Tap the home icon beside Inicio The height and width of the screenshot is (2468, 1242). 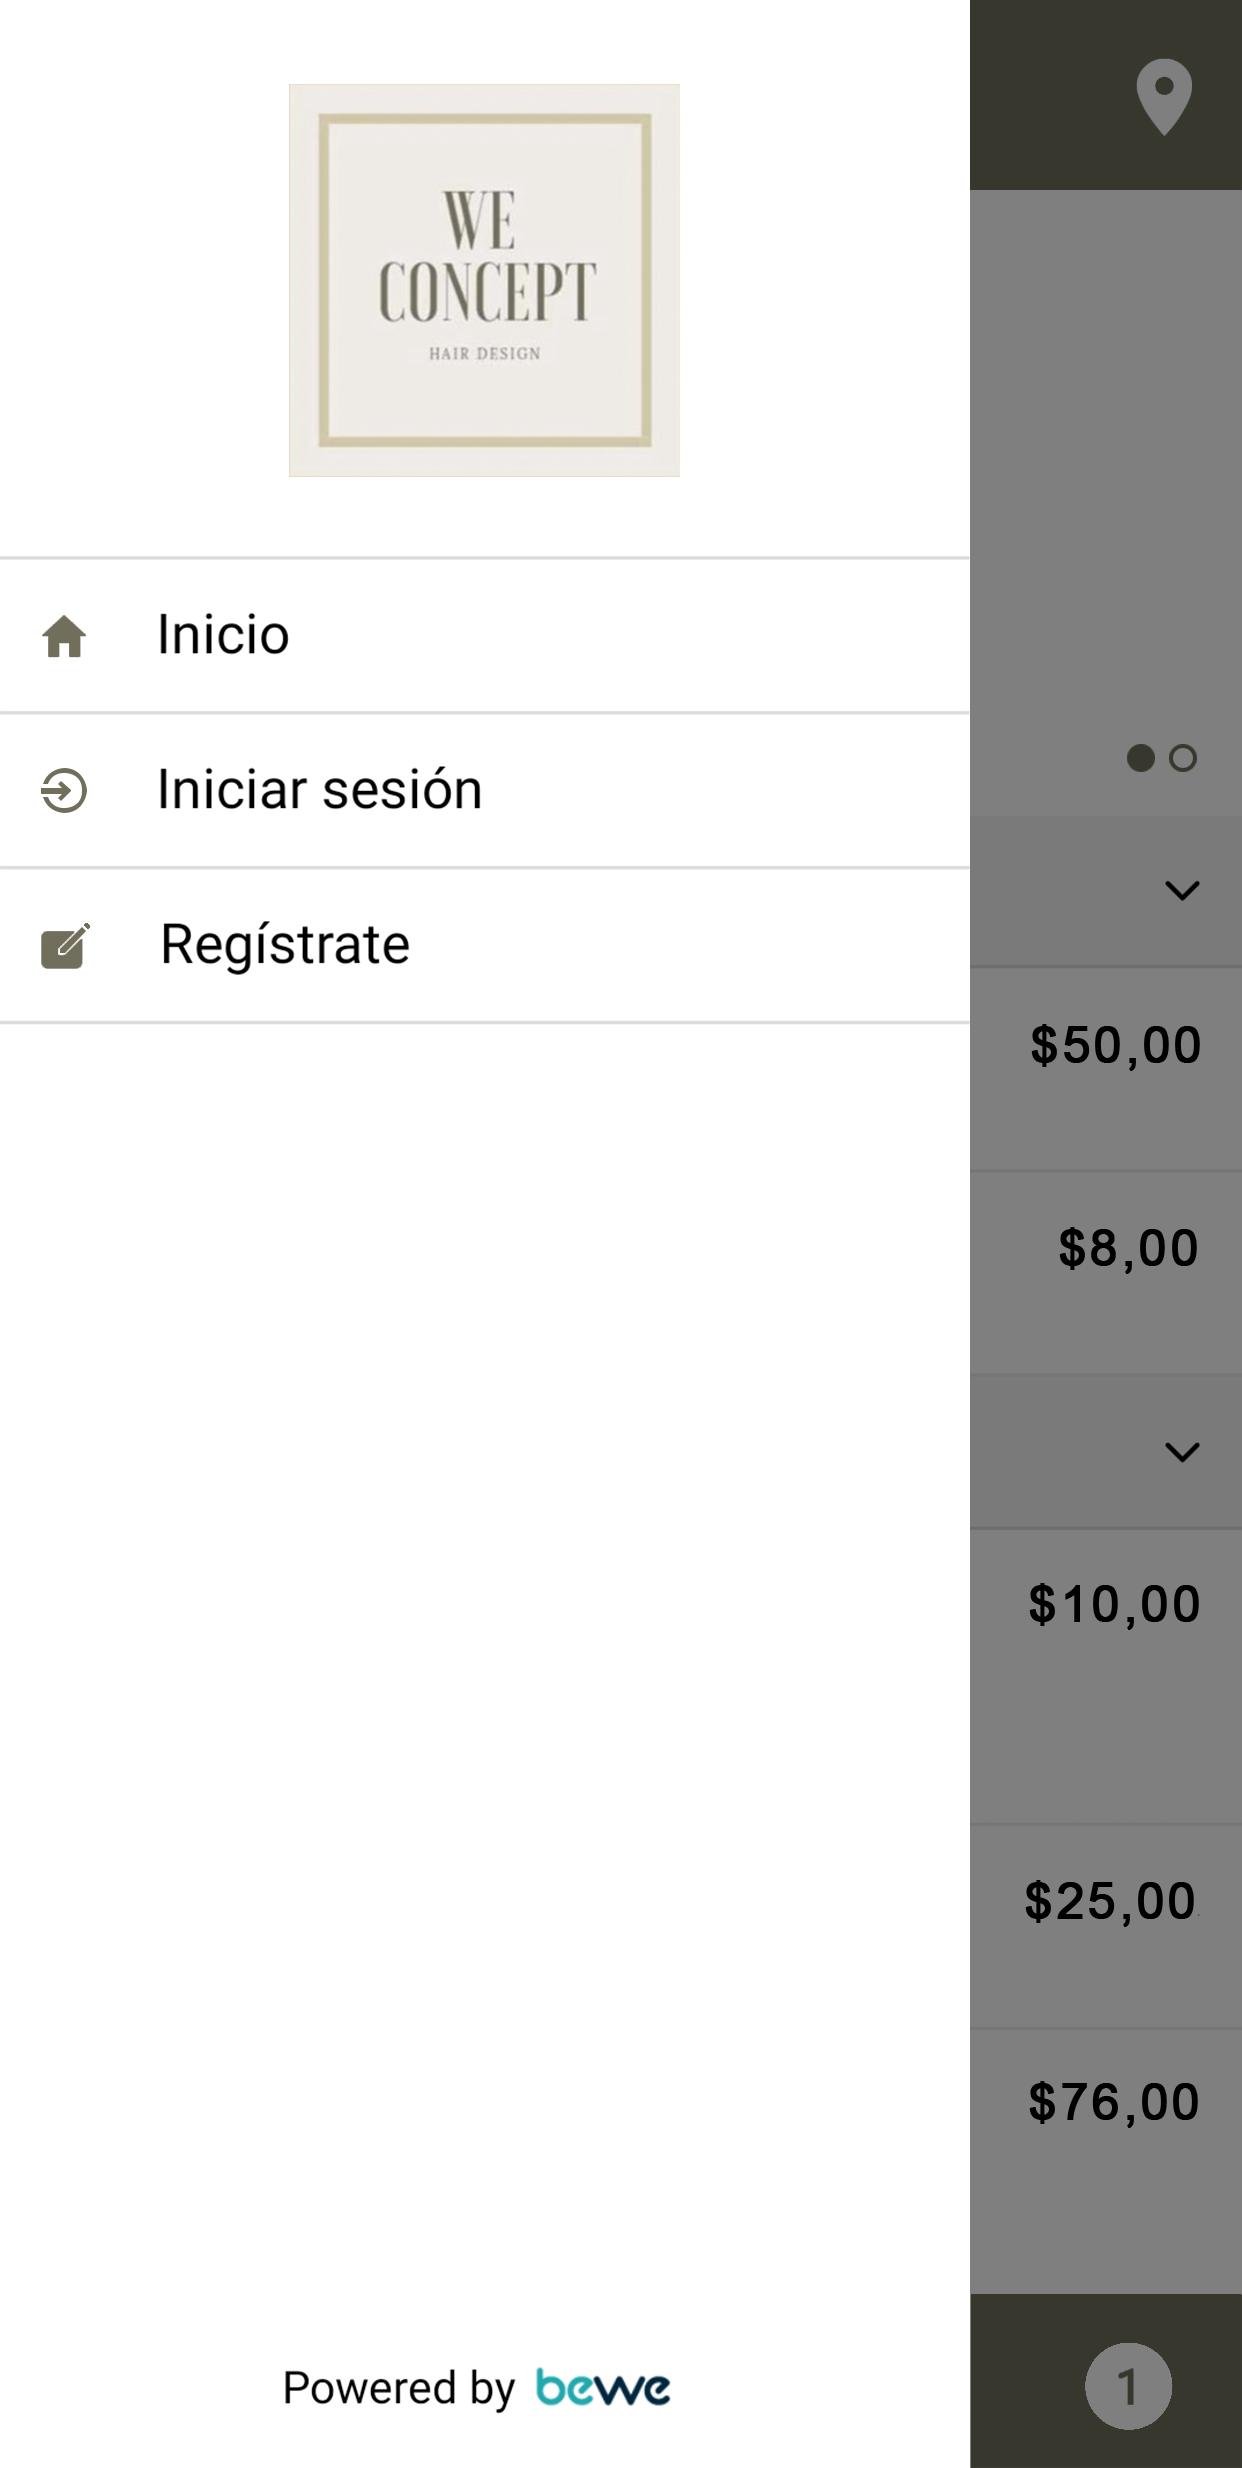pos(64,636)
